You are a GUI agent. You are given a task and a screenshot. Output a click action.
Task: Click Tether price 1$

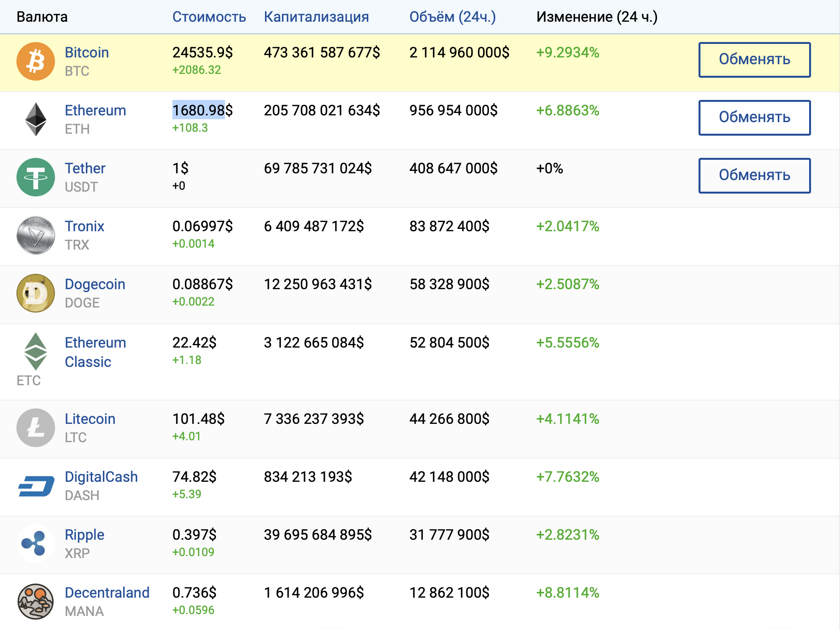181,168
